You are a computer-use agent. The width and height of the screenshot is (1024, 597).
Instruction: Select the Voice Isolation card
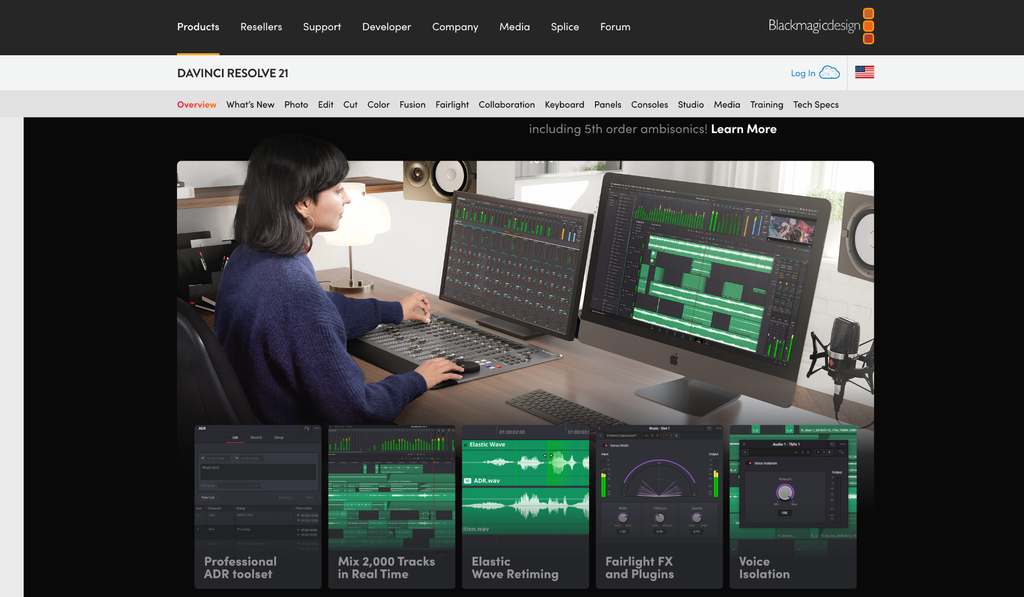pos(793,507)
